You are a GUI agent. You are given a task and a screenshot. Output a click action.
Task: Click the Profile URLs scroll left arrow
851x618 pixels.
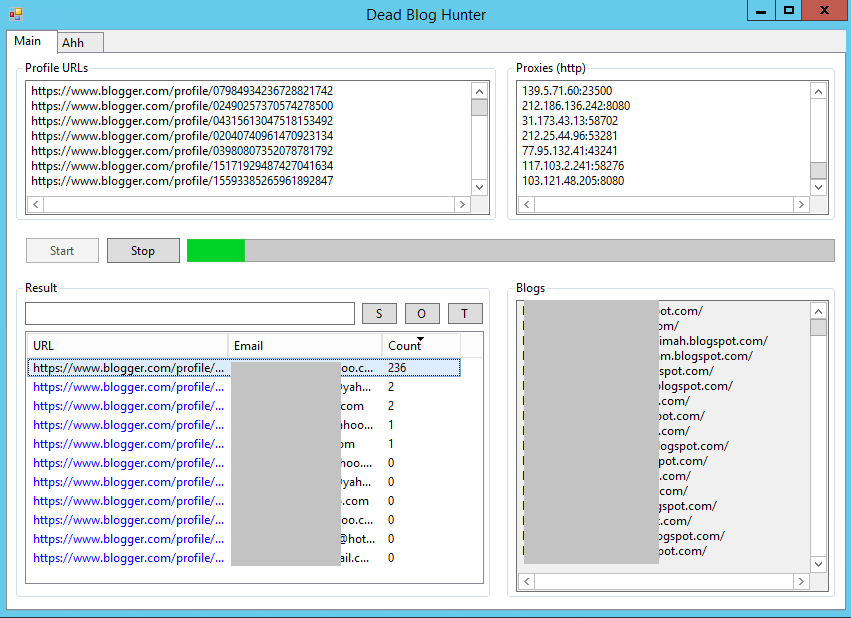[x=36, y=205]
